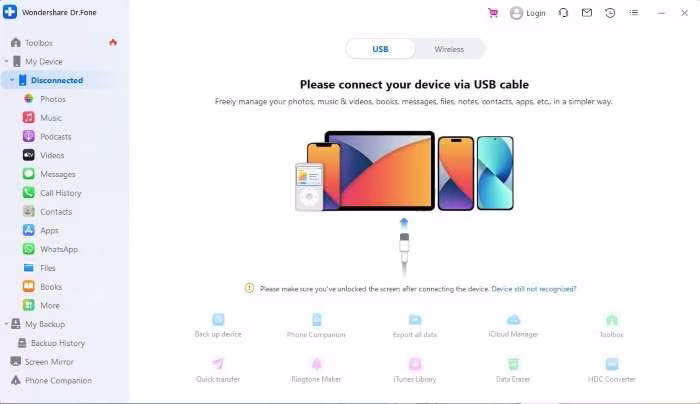Viewport: 700px width, 404px height.
Task: Collapse the Disconnected device arrow
Action: tap(12, 80)
